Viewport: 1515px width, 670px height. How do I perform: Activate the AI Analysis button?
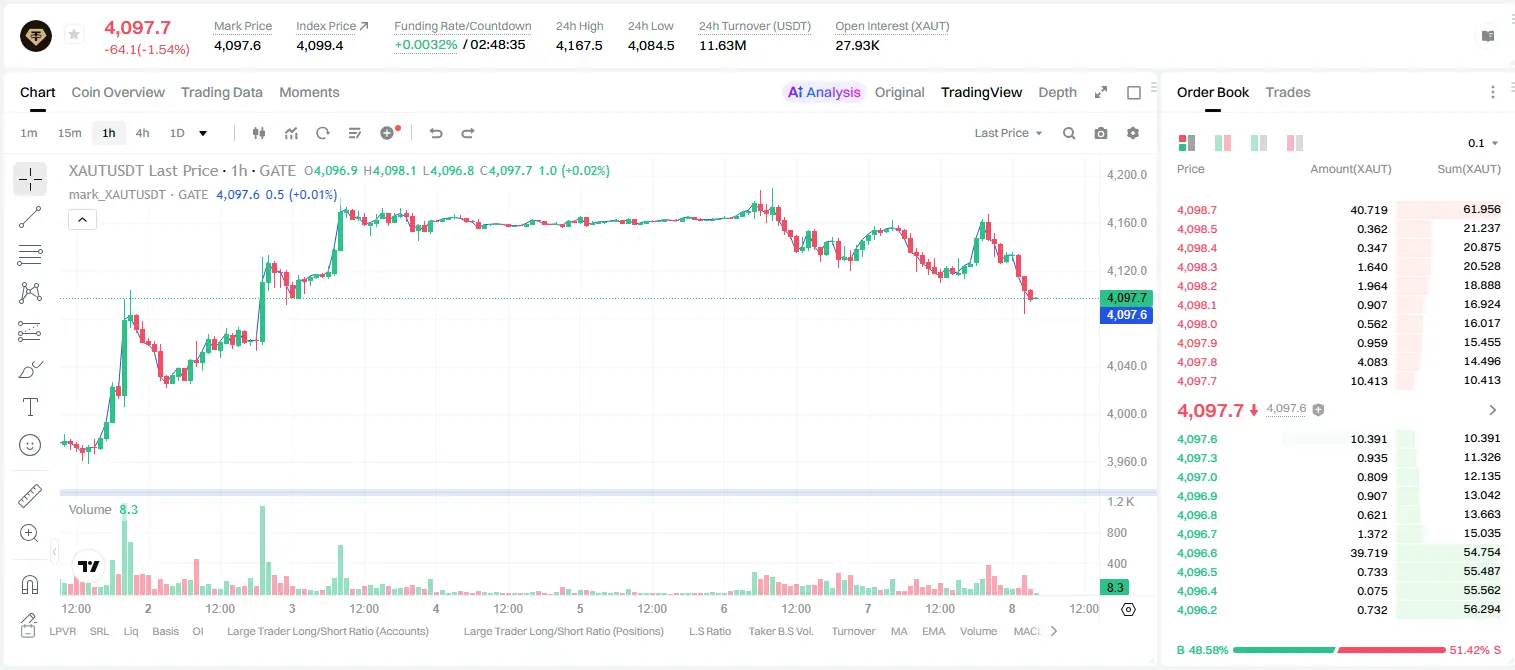pos(824,92)
